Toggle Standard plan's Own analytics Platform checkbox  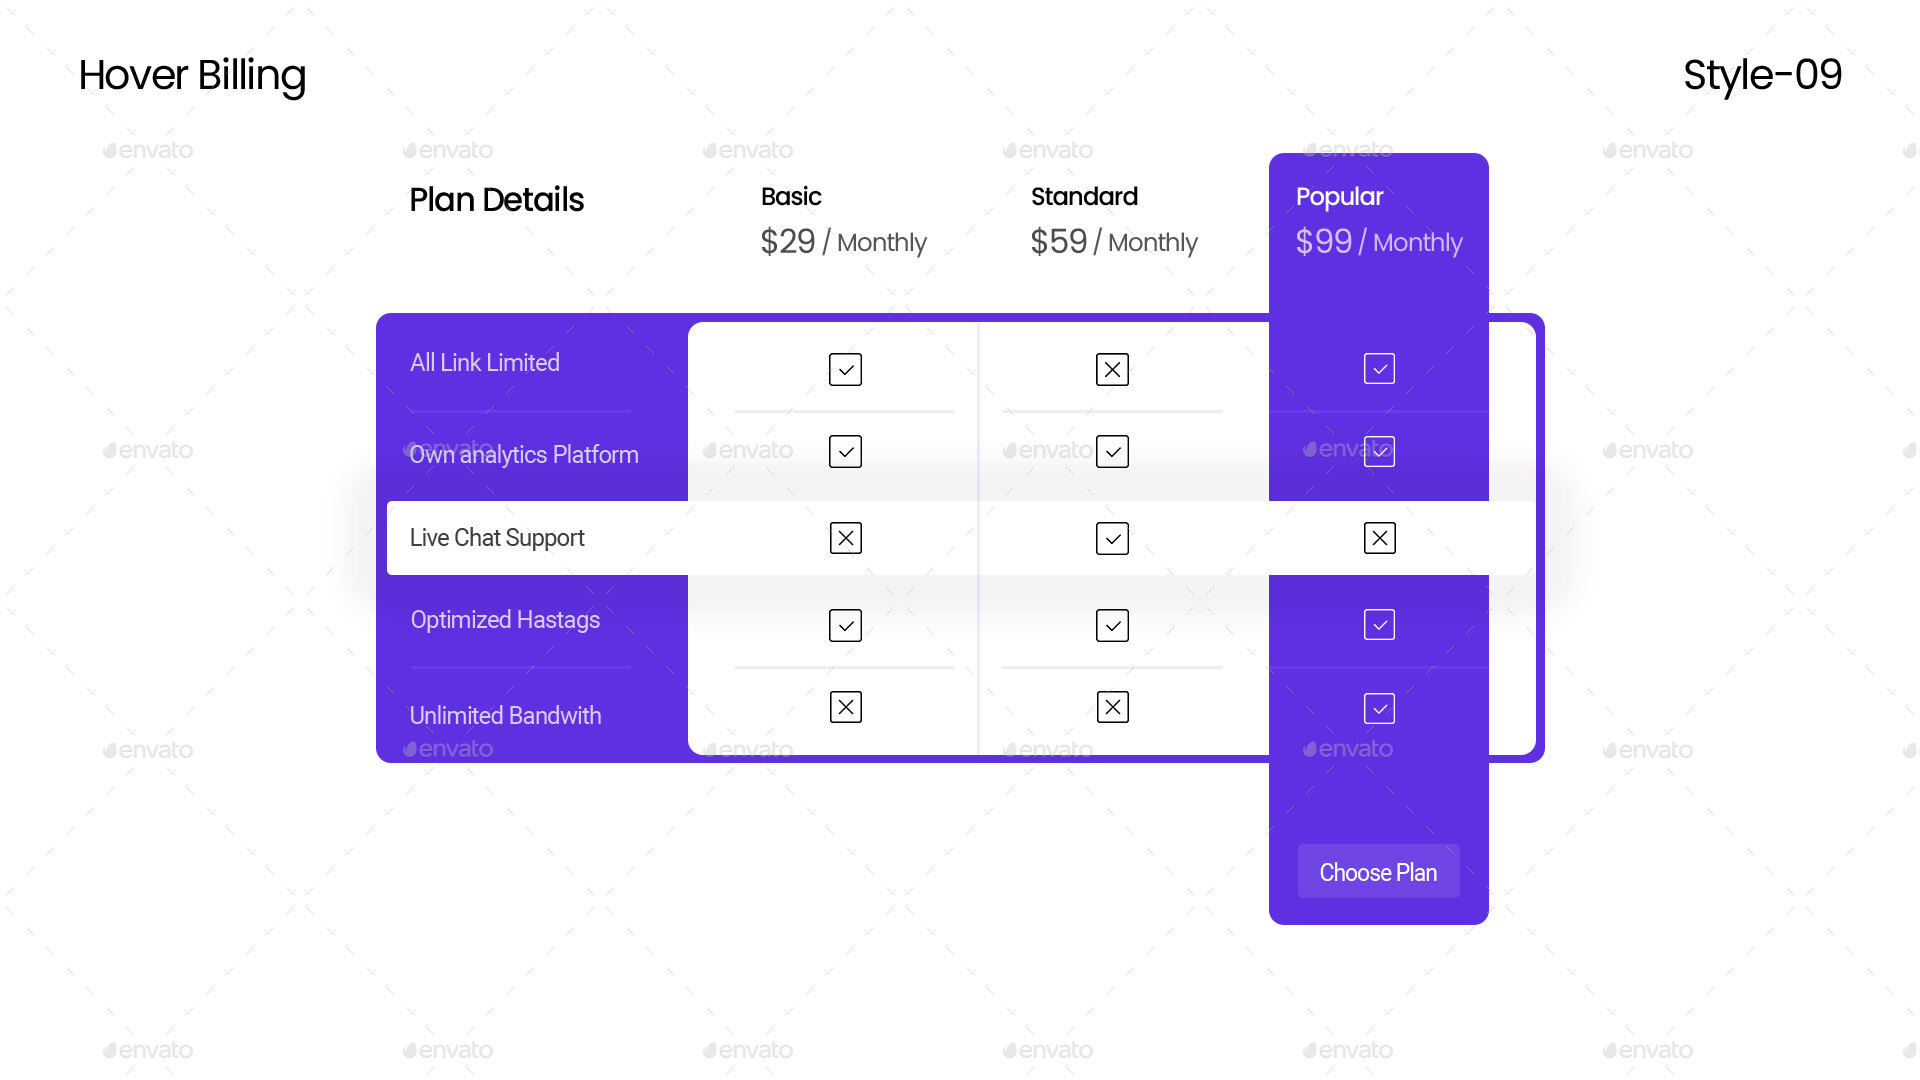tap(1113, 451)
